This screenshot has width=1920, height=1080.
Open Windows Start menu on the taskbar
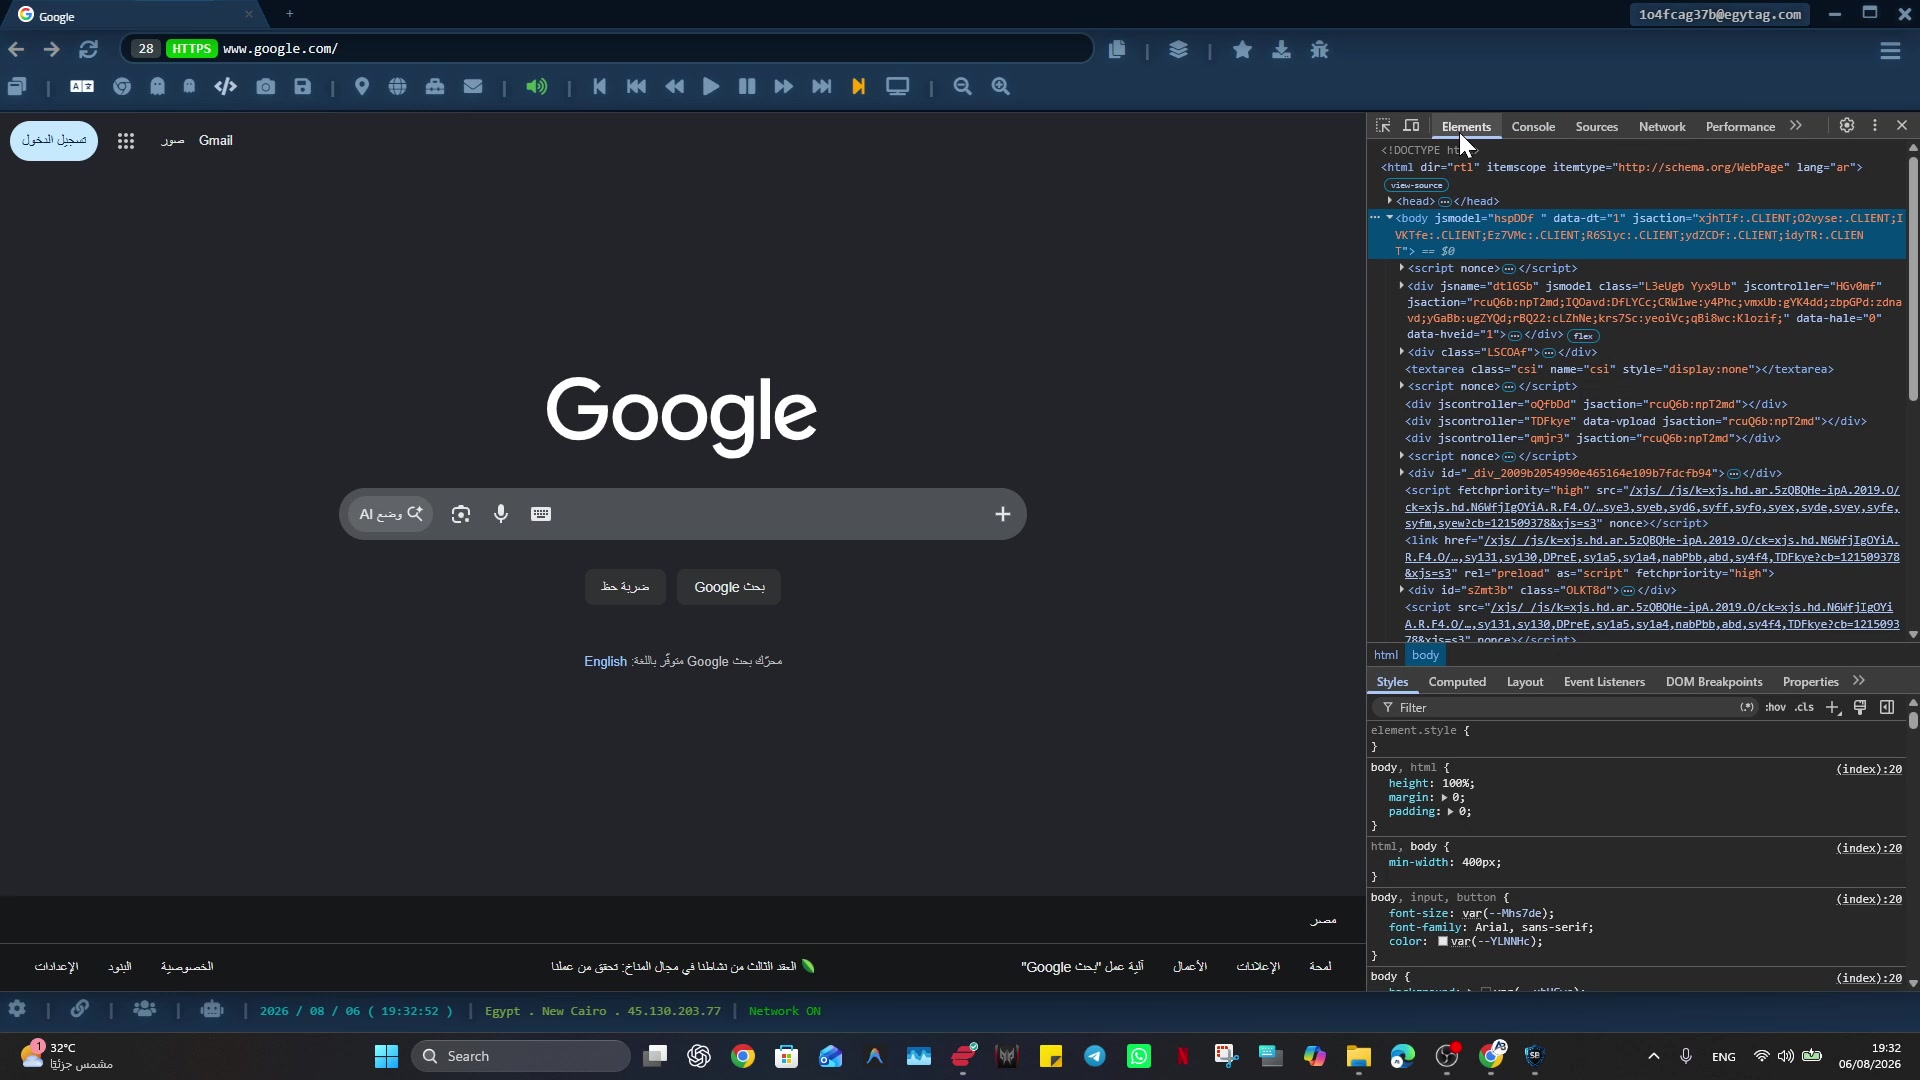pyautogui.click(x=387, y=1056)
